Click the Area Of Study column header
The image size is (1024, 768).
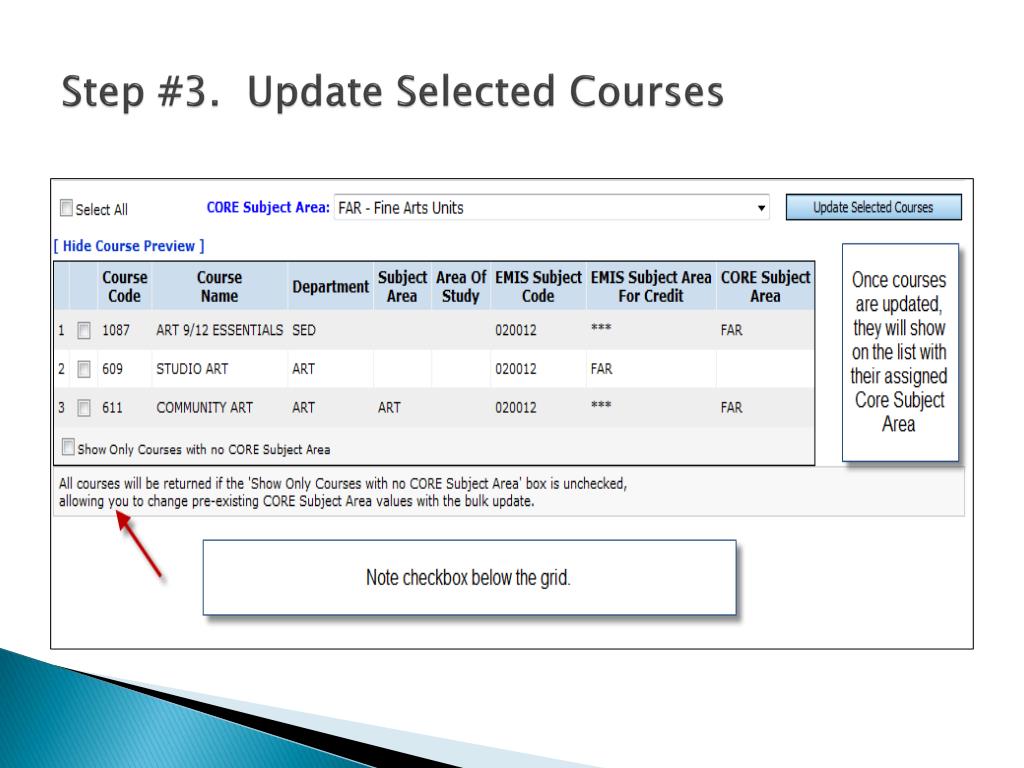(x=461, y=287)
